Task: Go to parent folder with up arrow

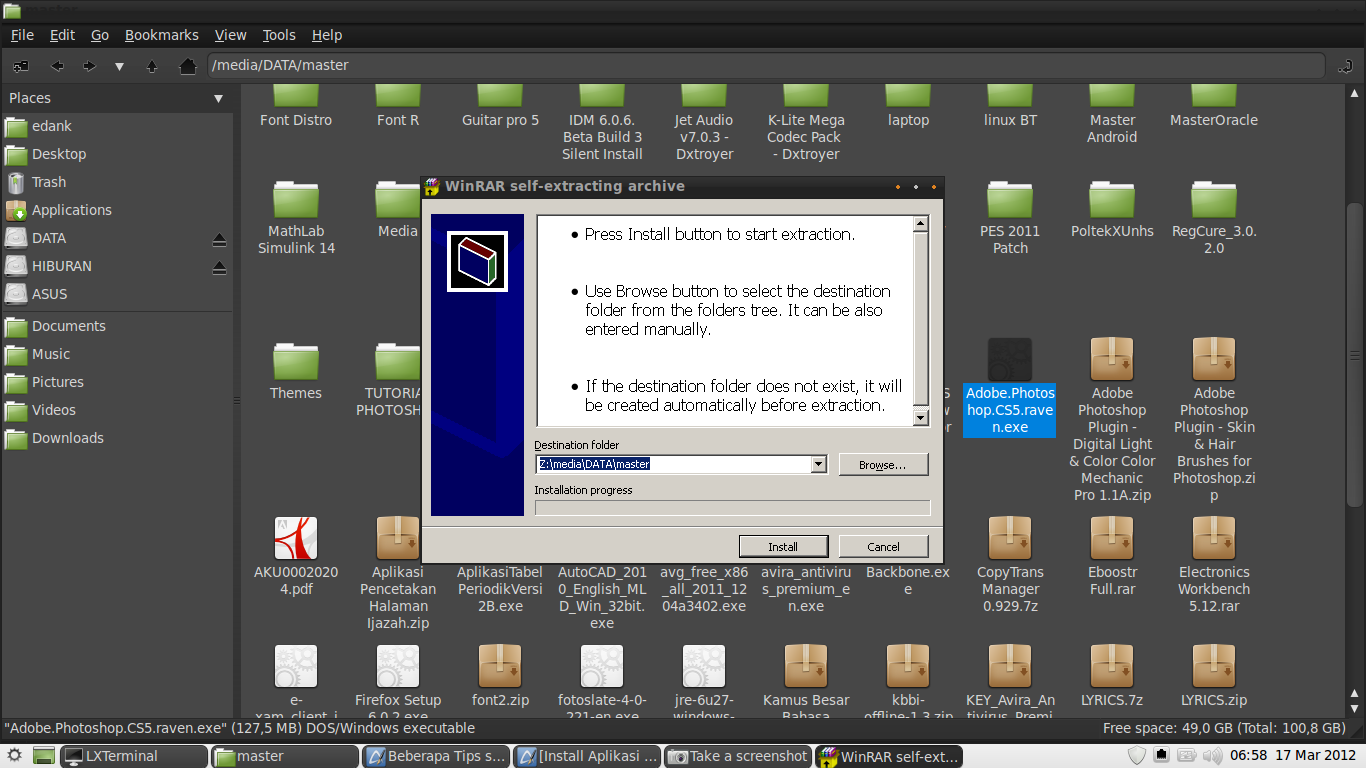Action: pyautogui.click(x=152, y=66)
